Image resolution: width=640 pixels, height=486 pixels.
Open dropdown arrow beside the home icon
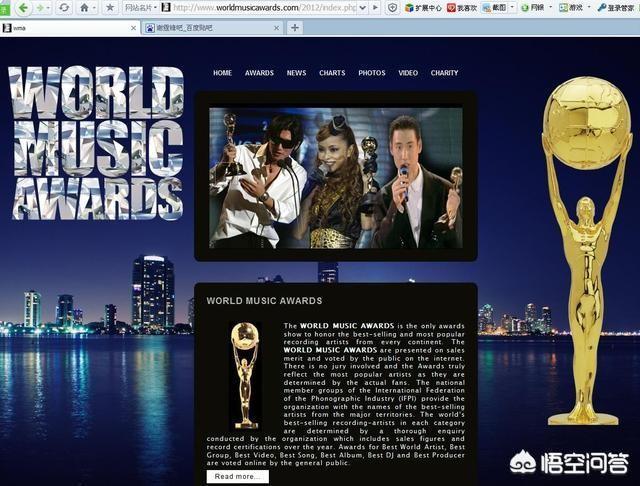(94, 8)
